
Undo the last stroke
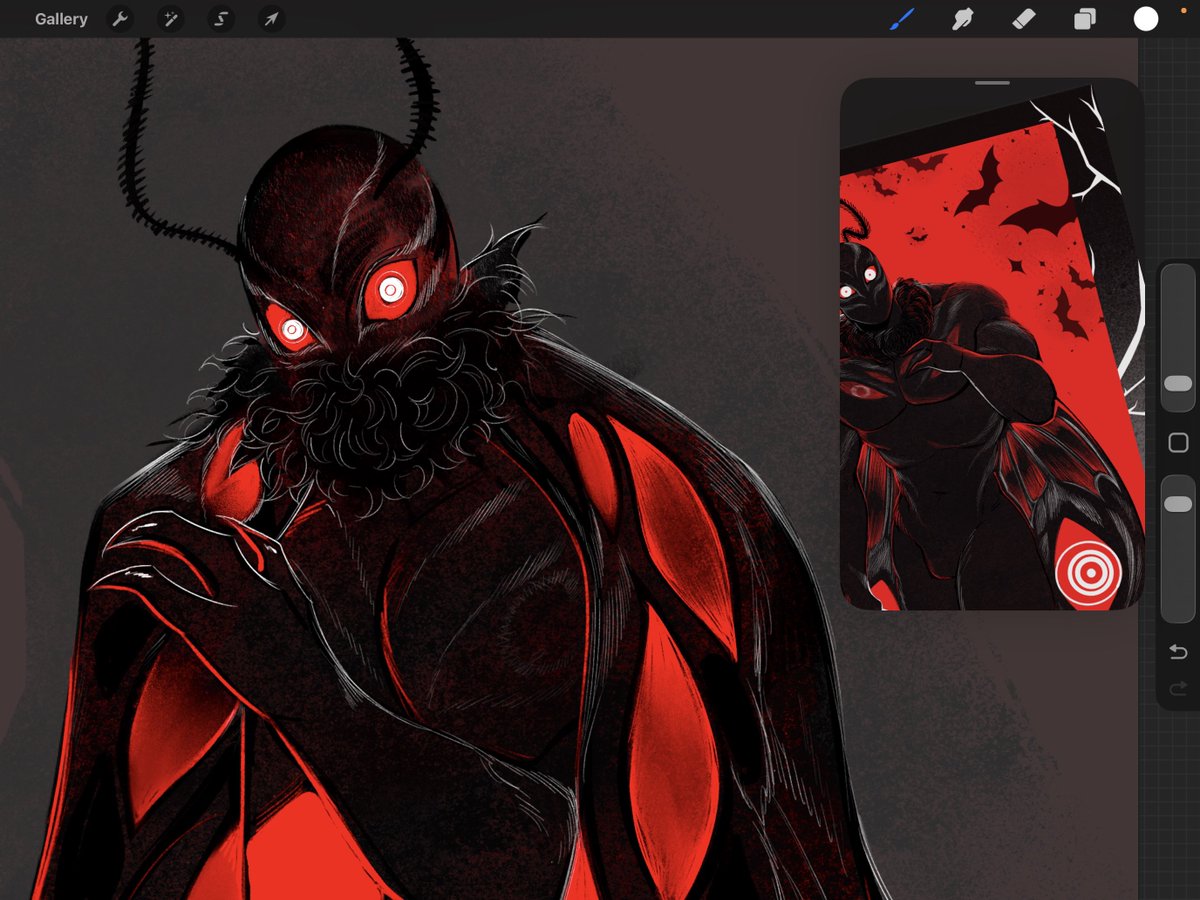coord(1178,652)
